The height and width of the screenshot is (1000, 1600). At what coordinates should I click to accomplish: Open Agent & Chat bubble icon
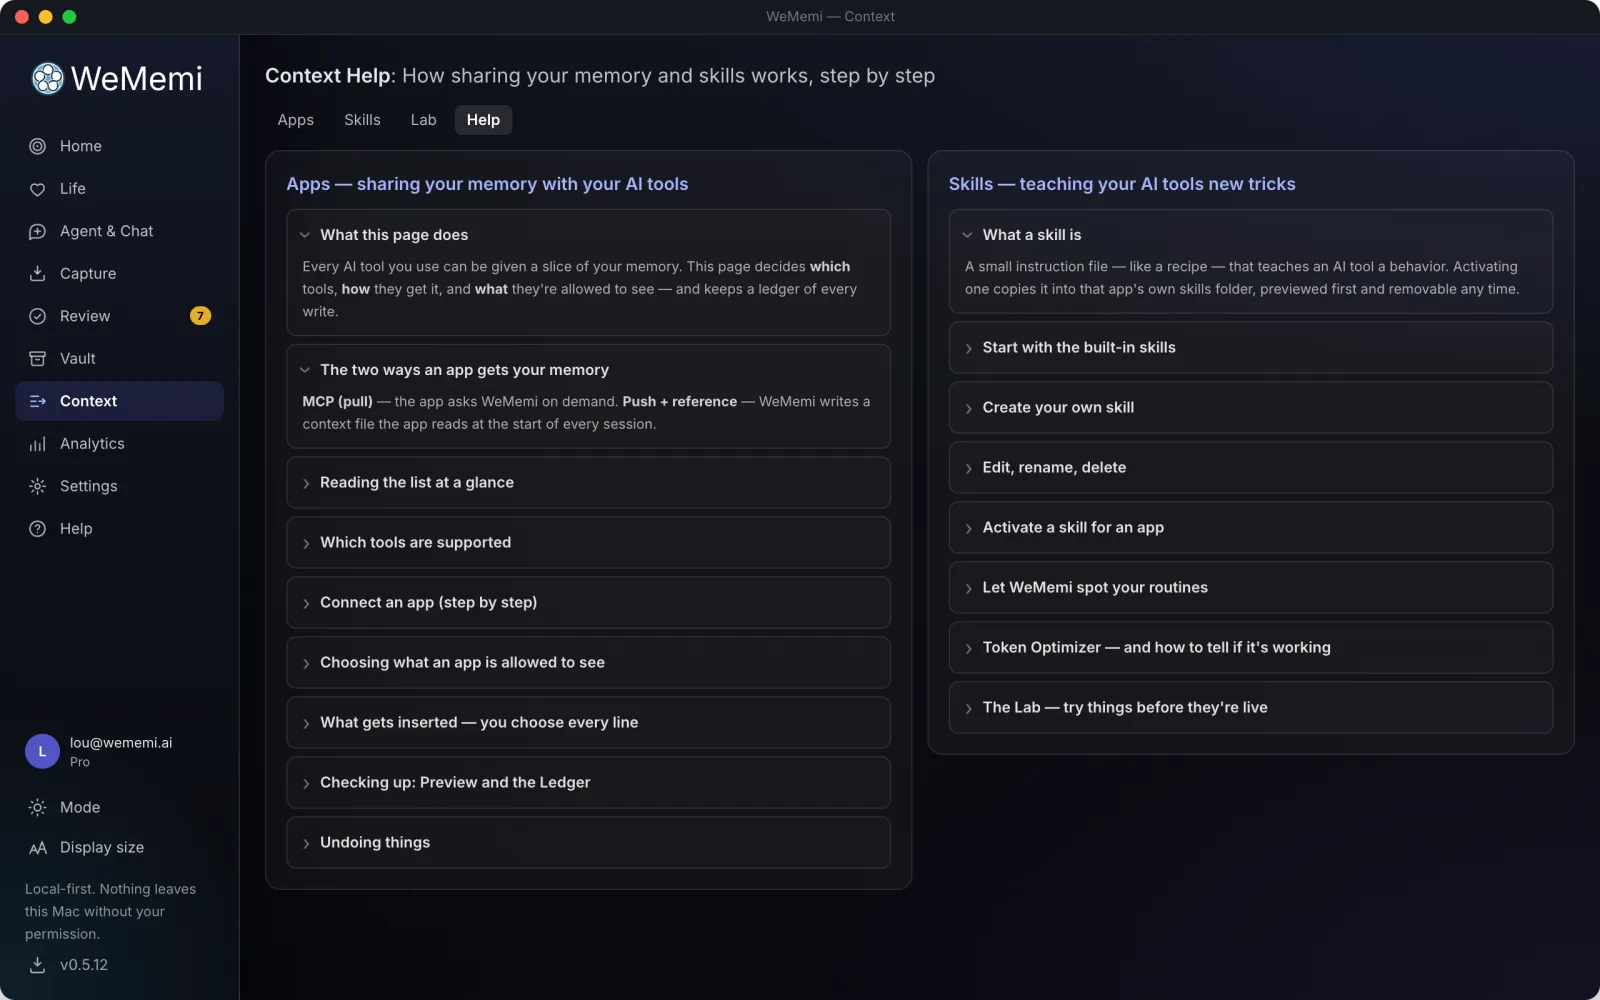[37, 231]
